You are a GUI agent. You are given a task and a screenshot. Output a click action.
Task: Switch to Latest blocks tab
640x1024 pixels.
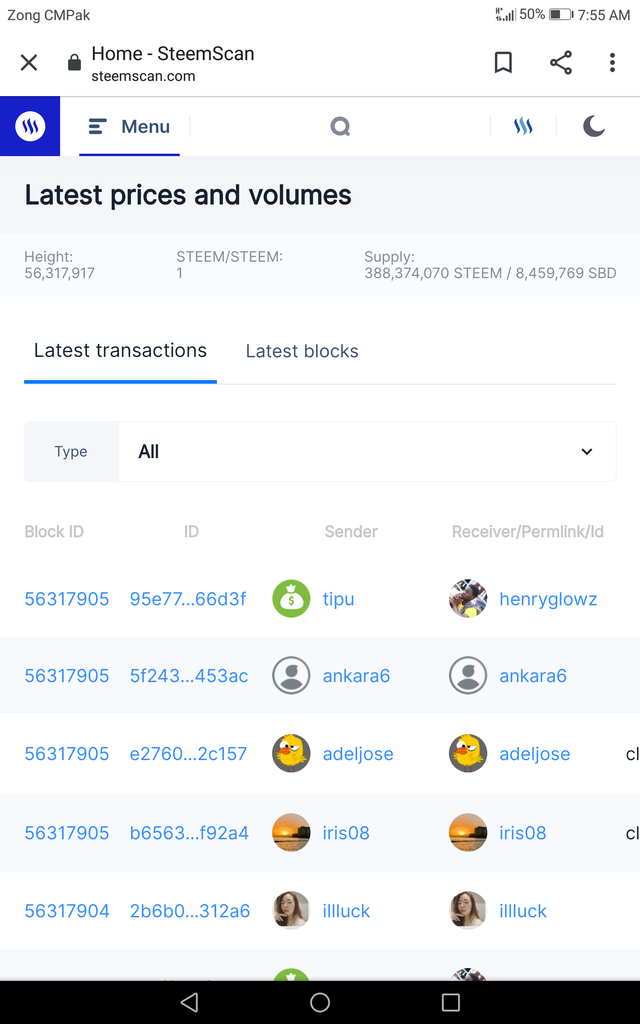(x=302, y=351)
